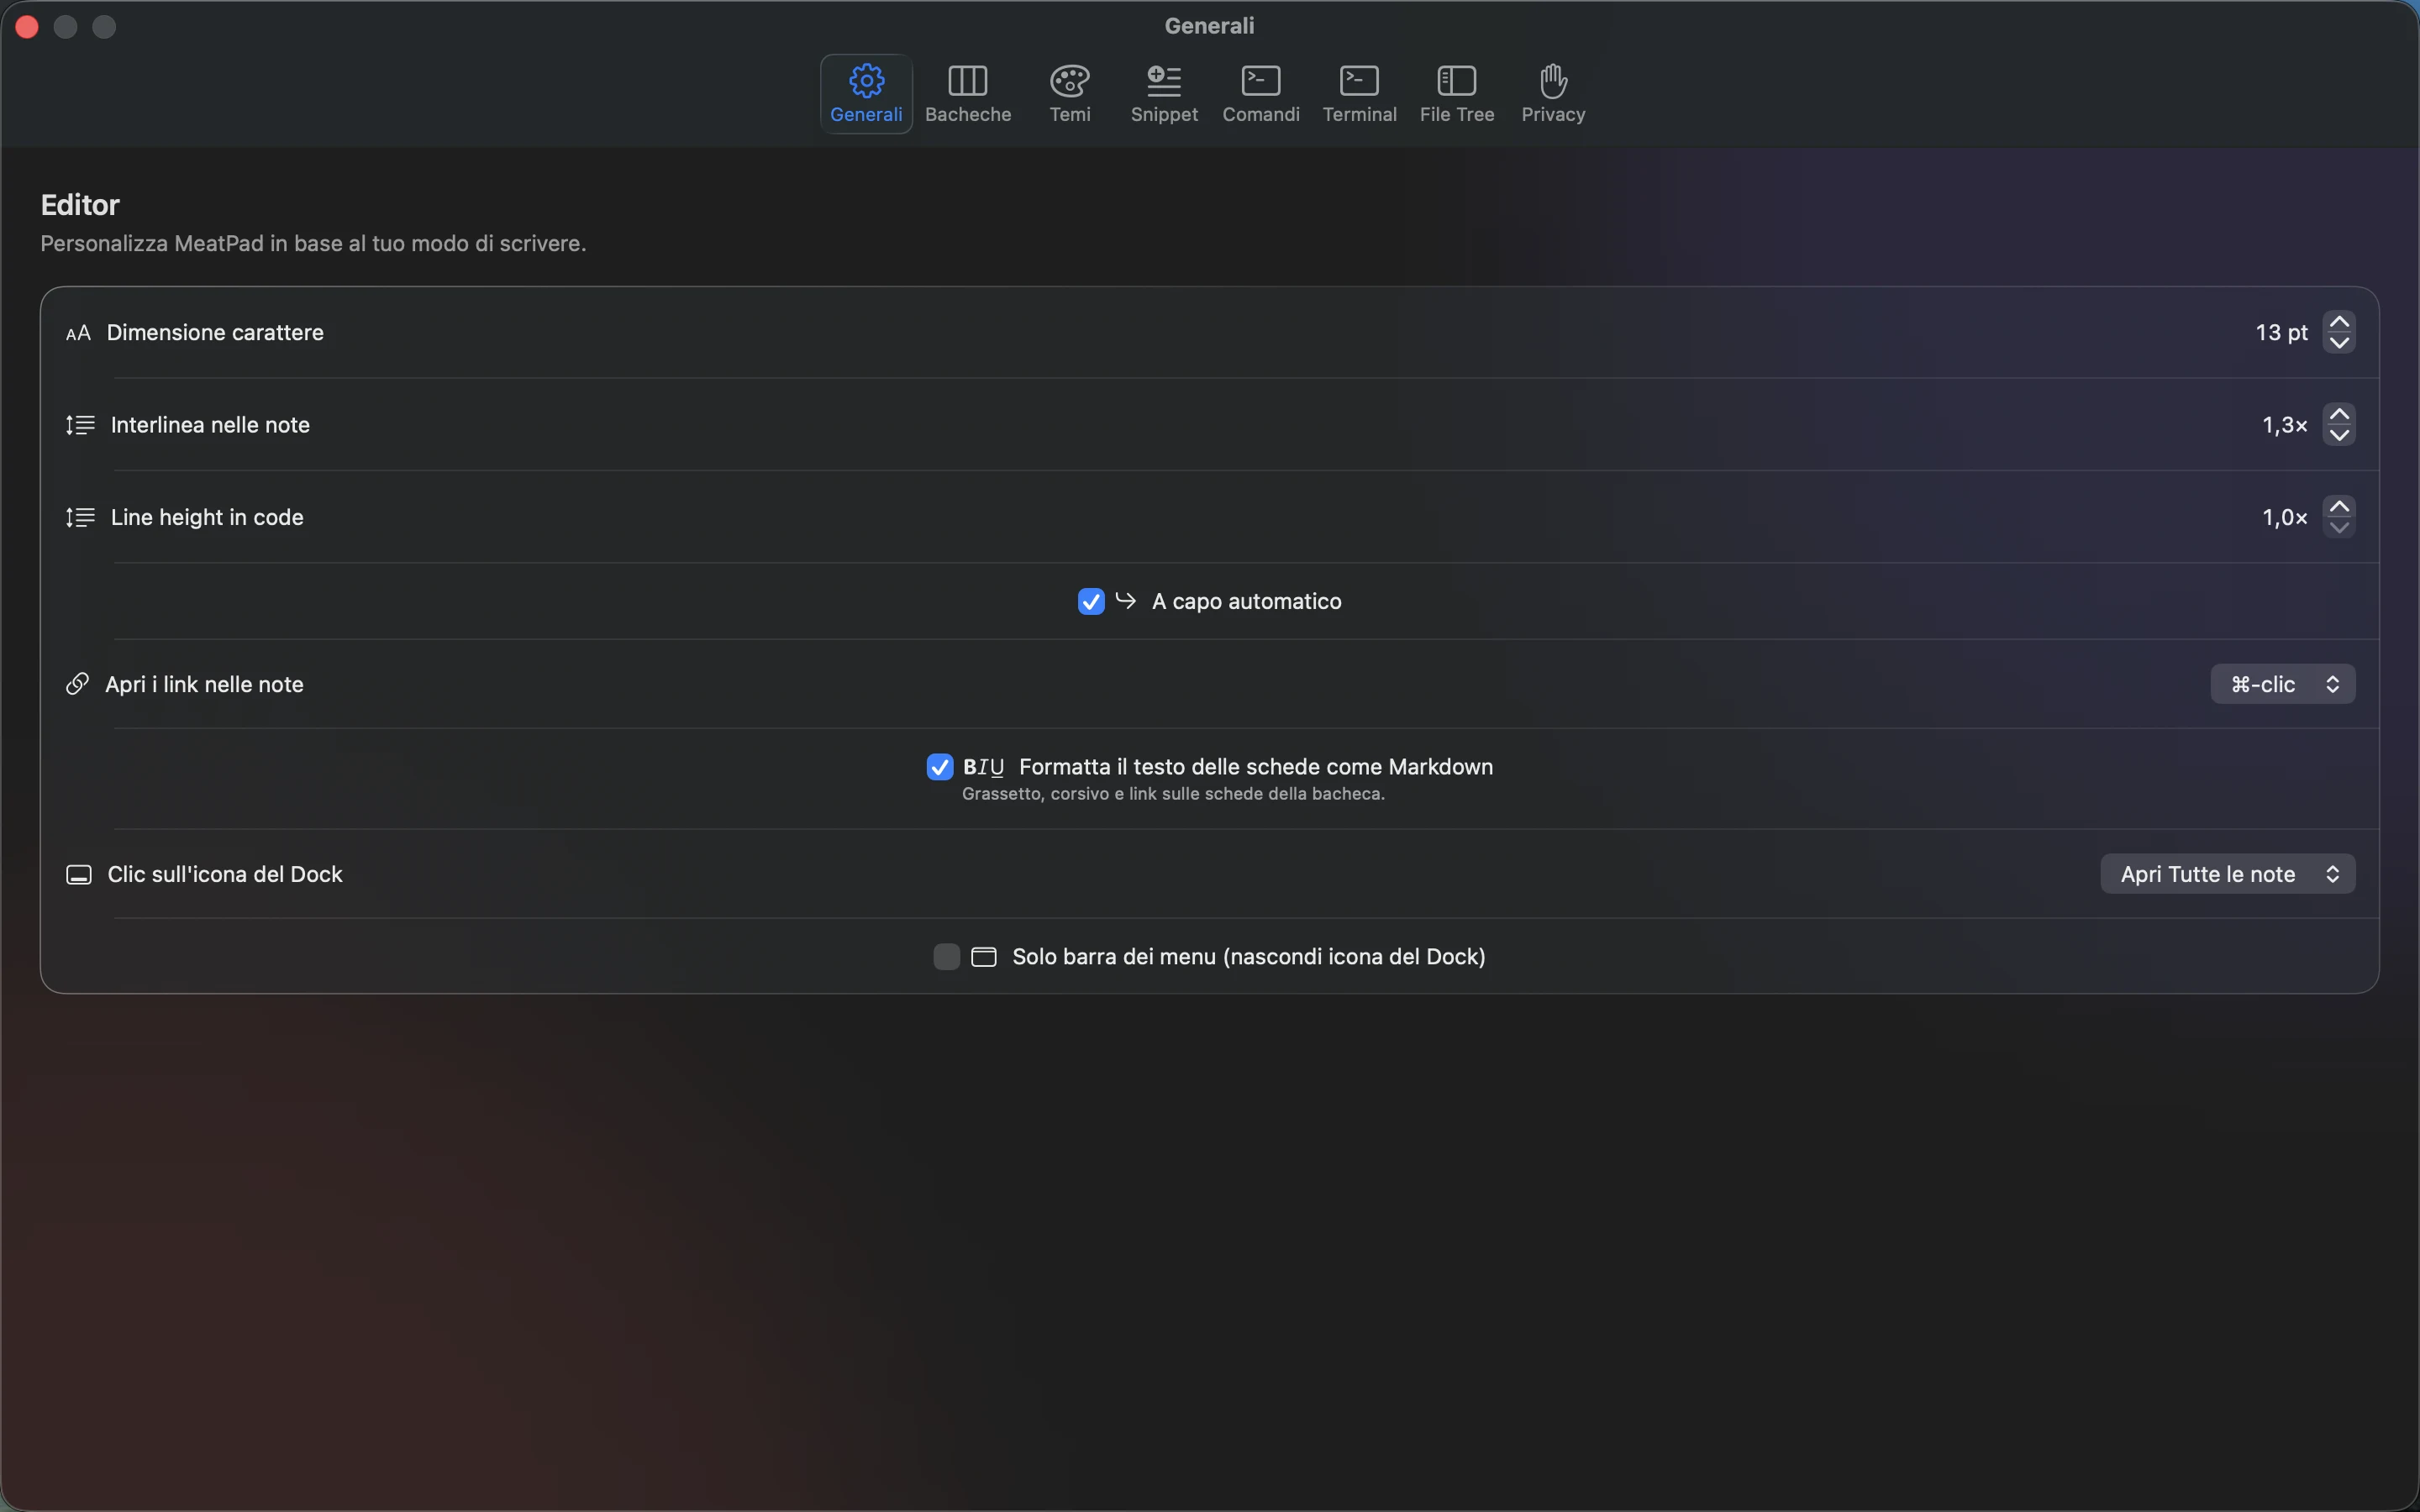
Task: Increase Line height in code value
Action: (x=2339, y=506)
